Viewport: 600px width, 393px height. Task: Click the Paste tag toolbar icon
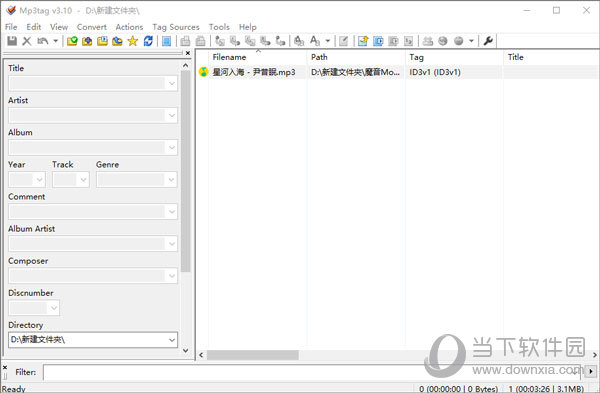point(200,41)
